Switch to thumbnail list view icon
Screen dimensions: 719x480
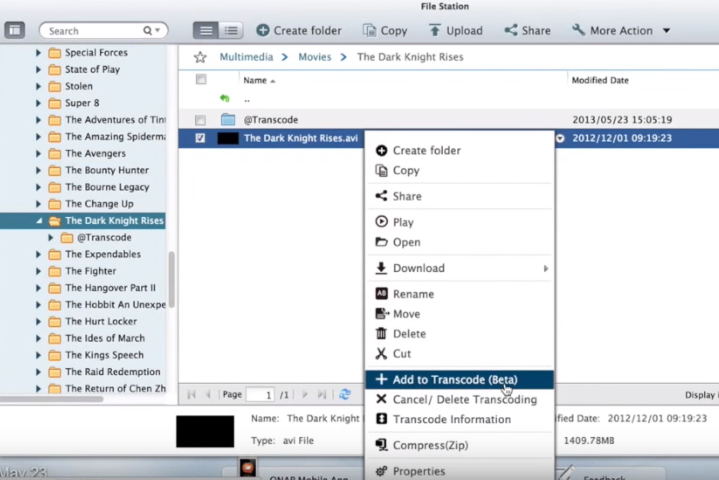coord(205,31)
